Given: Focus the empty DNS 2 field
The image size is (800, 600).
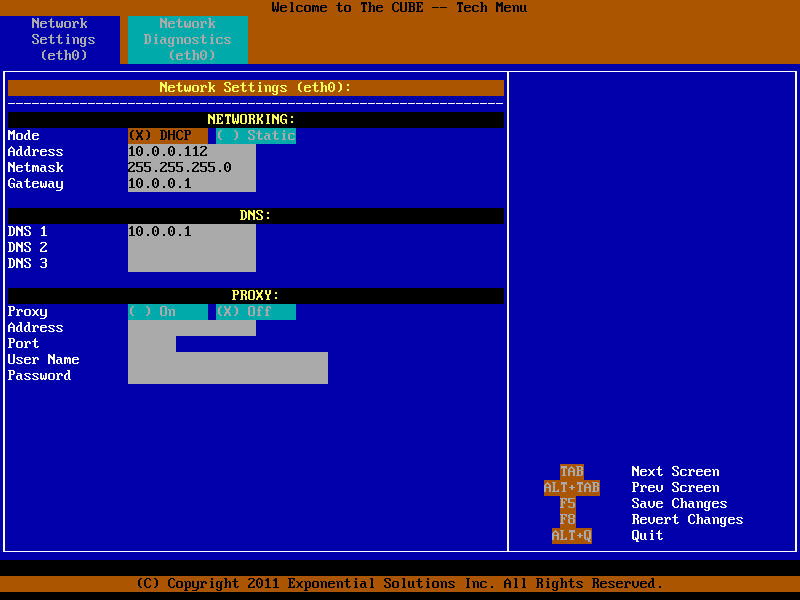Looking at the screenshot, I should tap(192, 247).
